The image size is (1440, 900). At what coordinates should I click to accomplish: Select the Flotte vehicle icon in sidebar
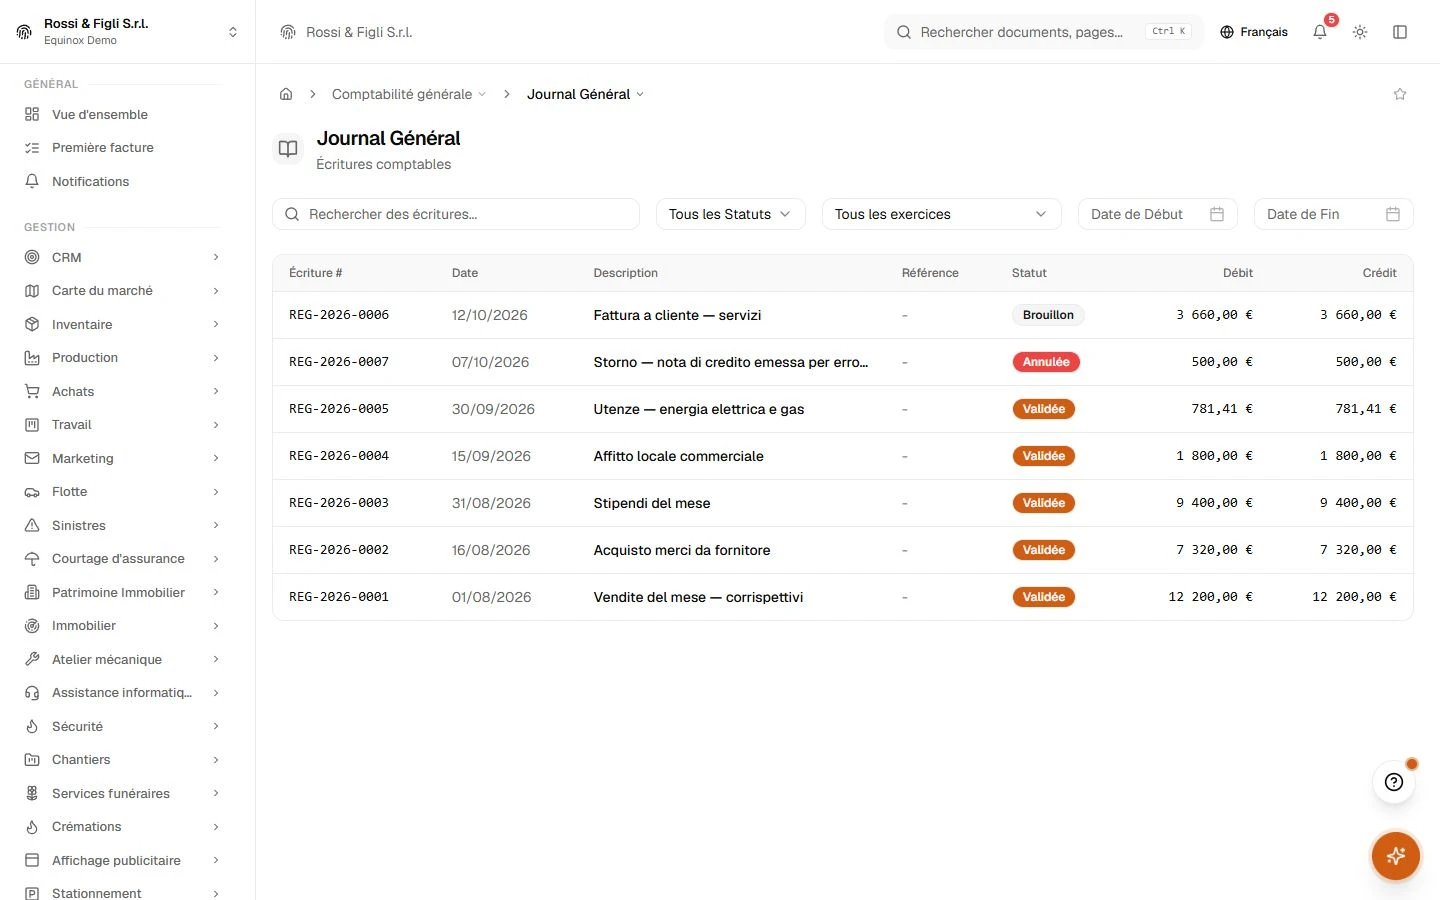tap(32, 492)
